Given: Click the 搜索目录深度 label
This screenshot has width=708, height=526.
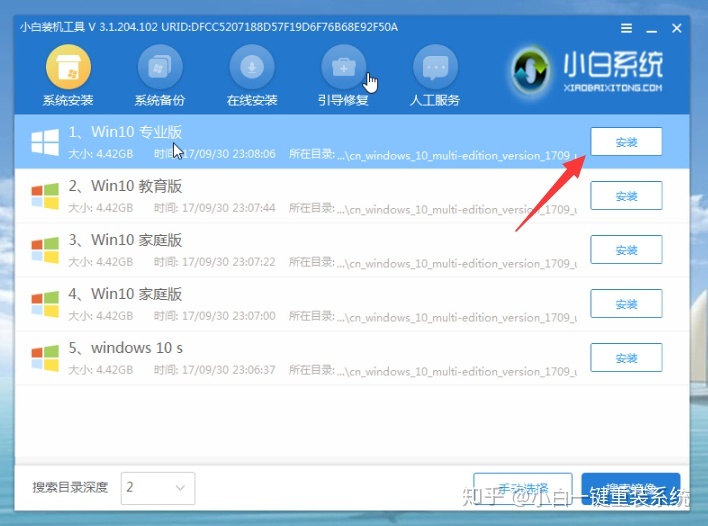Looking at the screenshot, I should coord(70,488).
